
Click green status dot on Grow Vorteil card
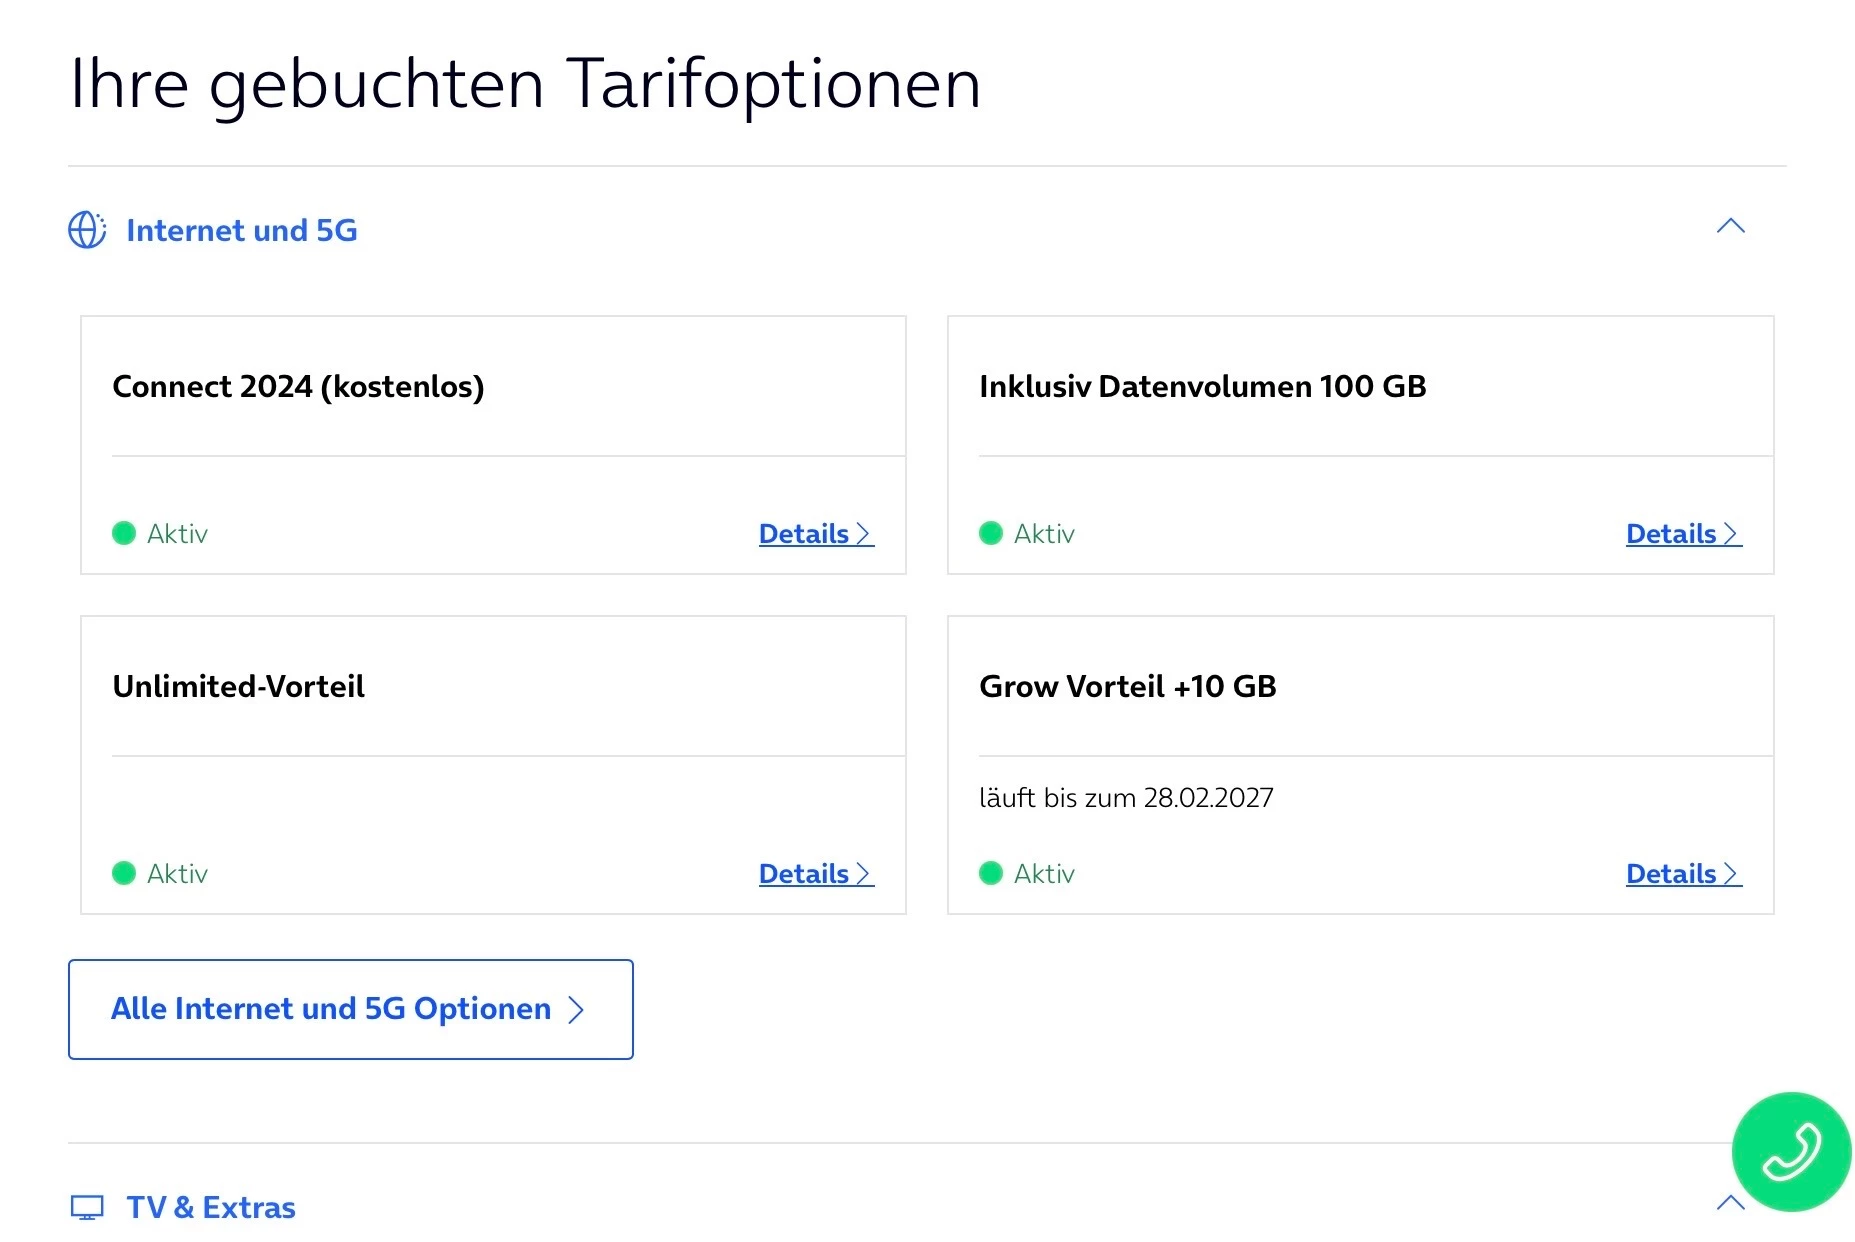tap(991, 873)
